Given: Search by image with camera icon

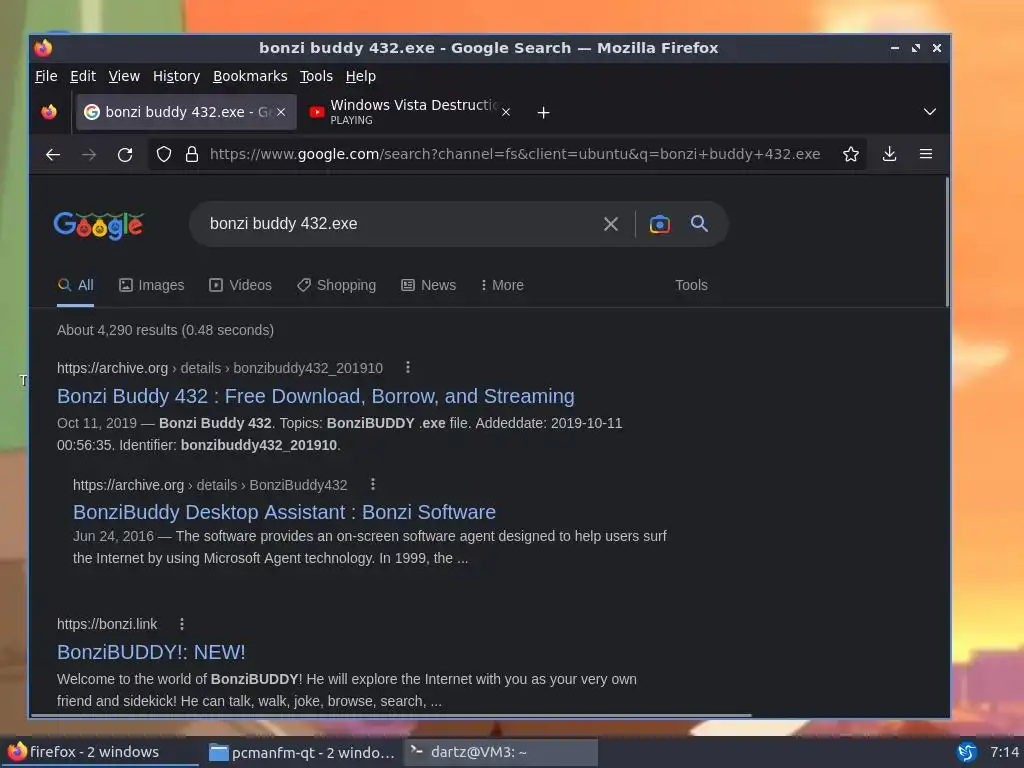Looking at the screenshot, I should click(660, 224).
